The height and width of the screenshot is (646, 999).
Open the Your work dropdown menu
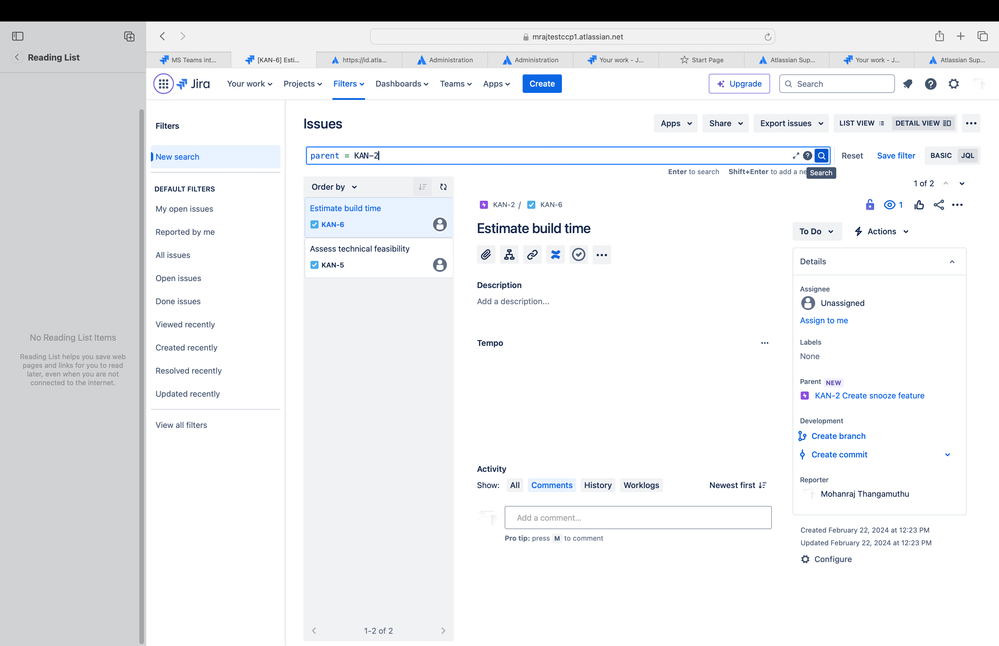(x=250, y=83)
